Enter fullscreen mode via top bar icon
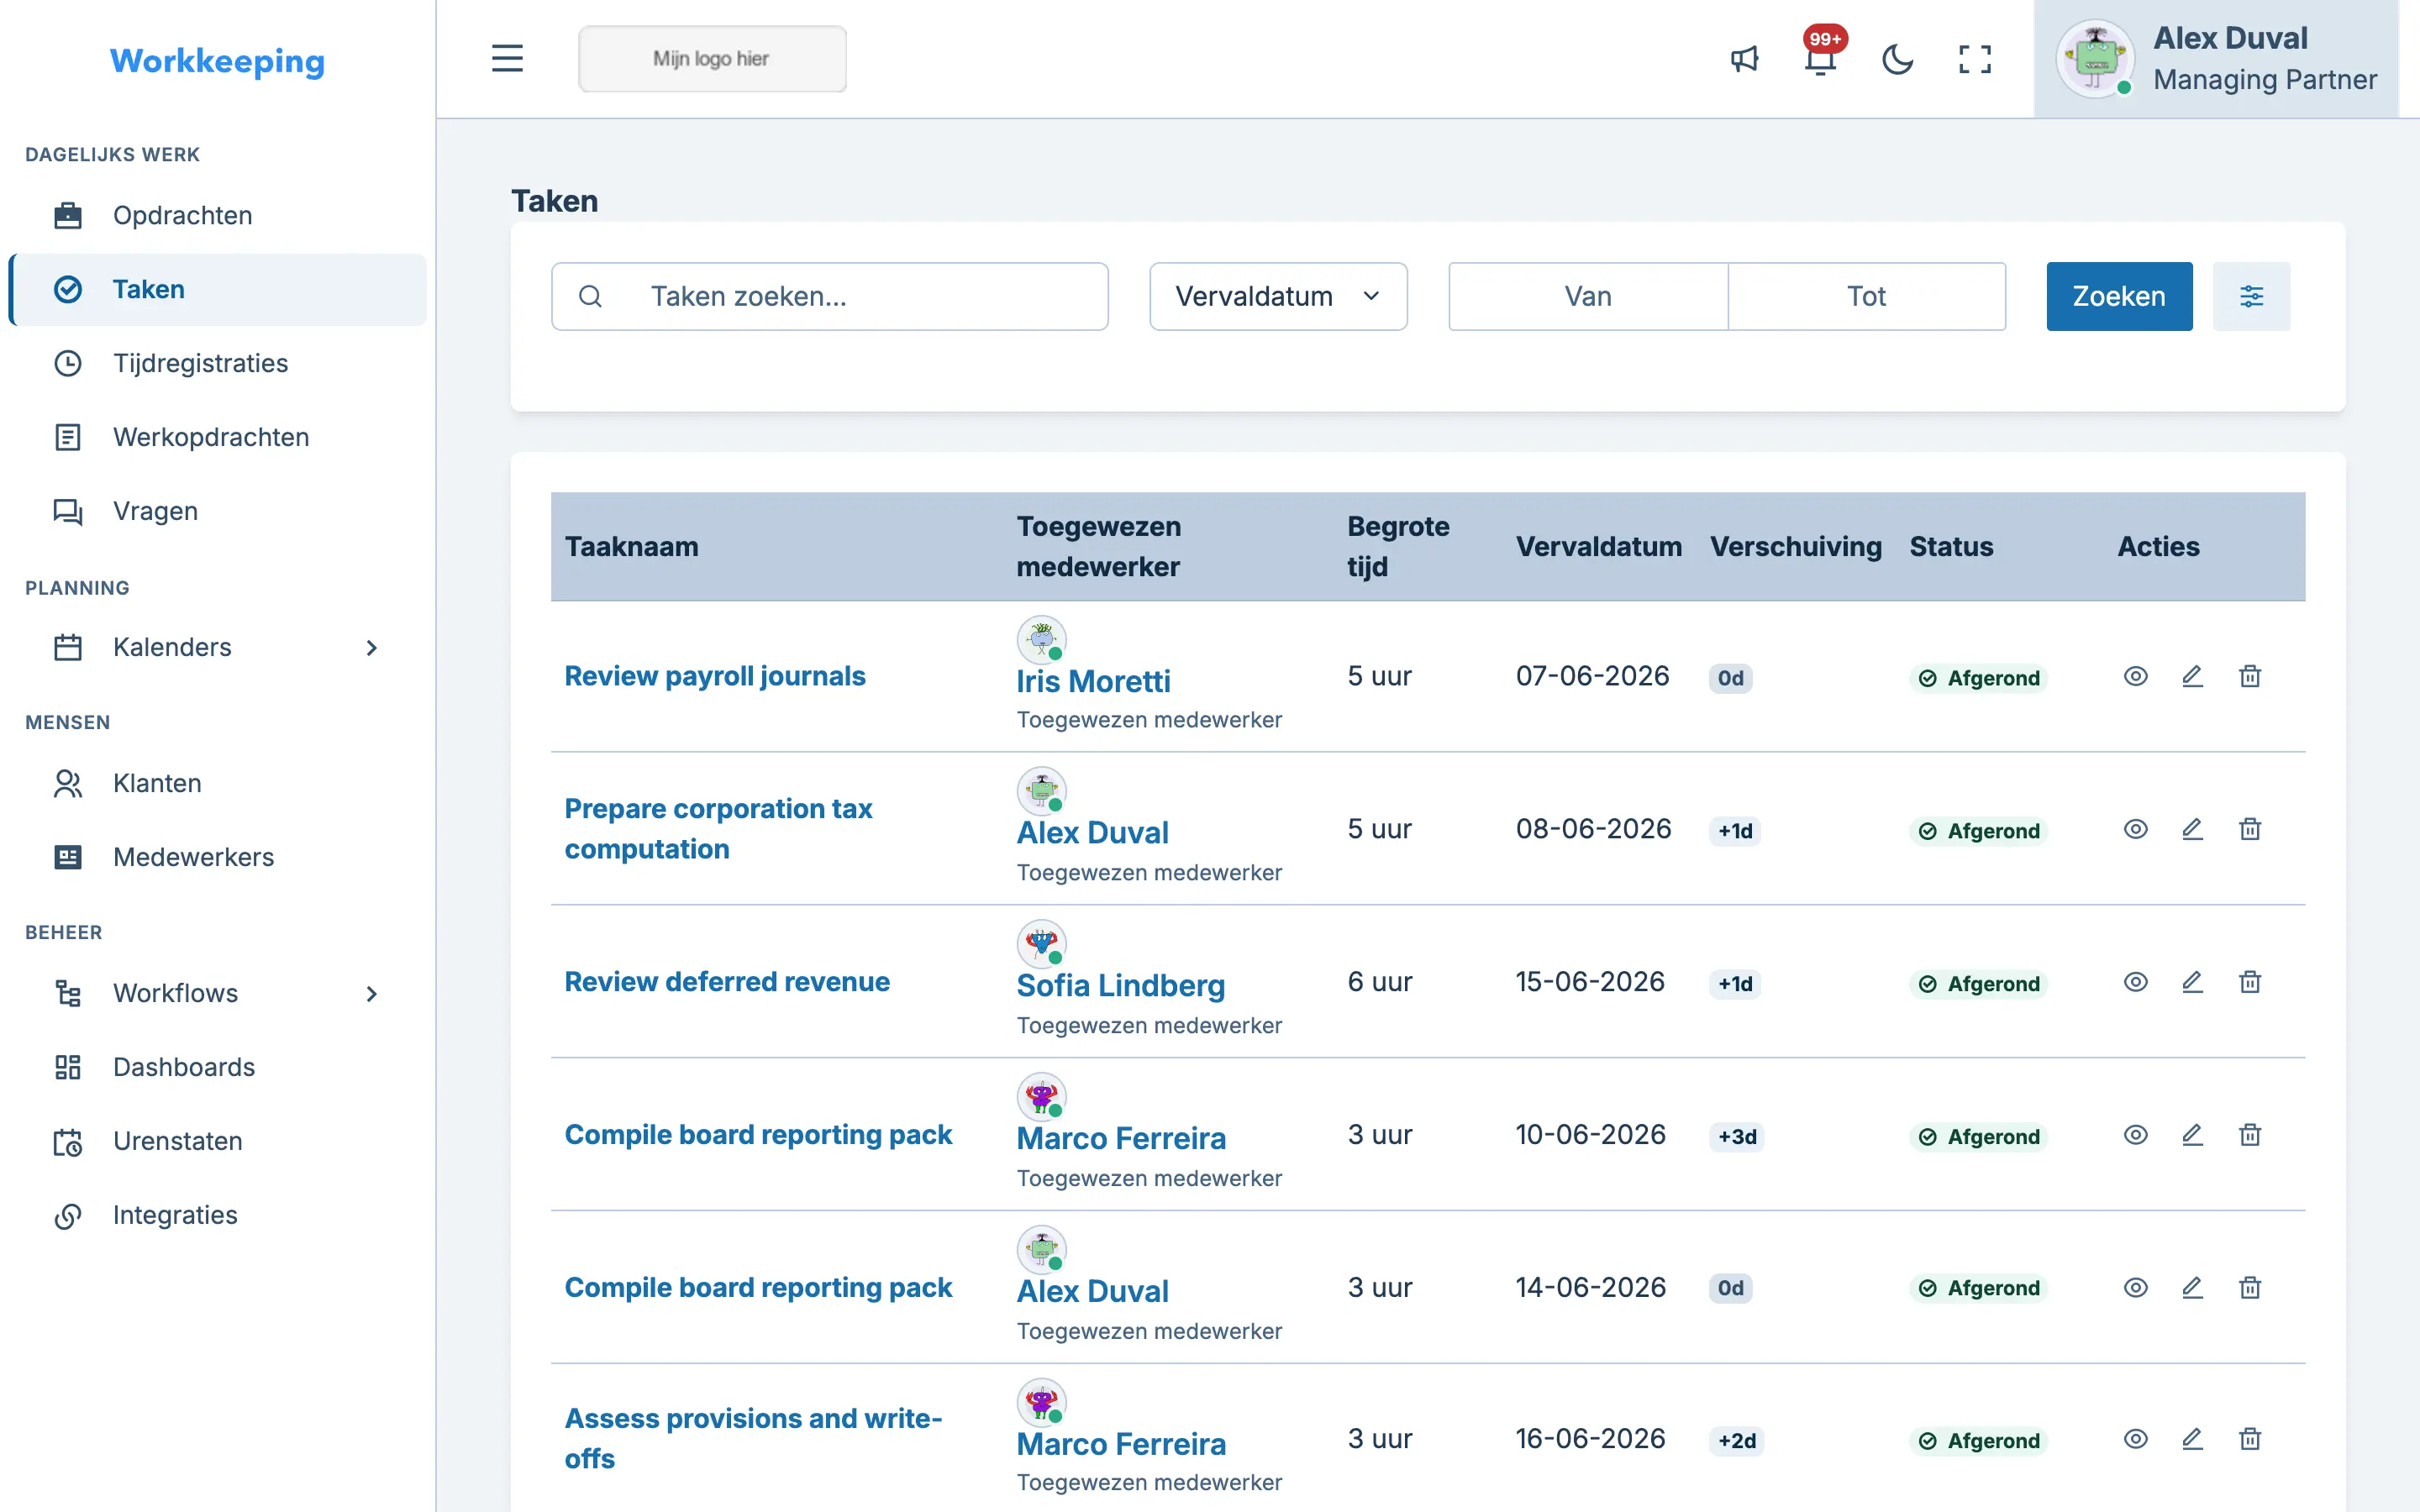The height and width of the screenshot is (1512, 2420). pyautogui.click(x=1974, y=59)
